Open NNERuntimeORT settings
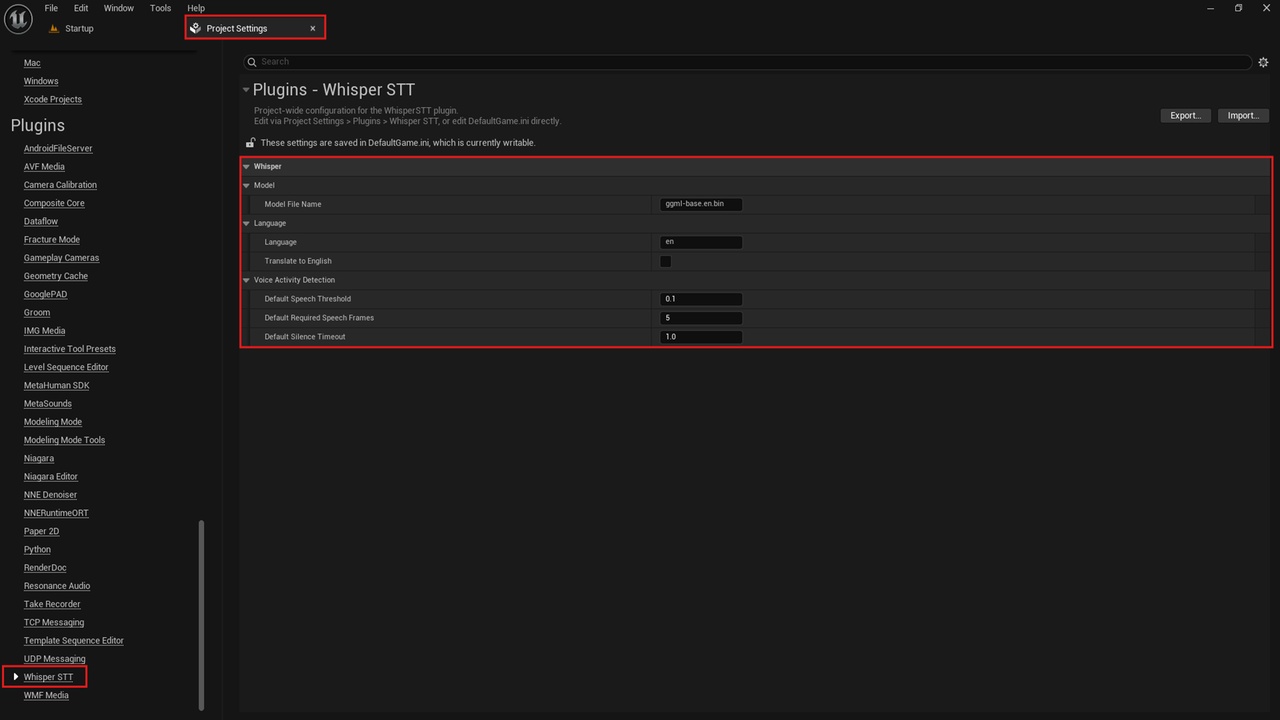Viewport: 1280px width, 720px height. (x=56, y=513)
